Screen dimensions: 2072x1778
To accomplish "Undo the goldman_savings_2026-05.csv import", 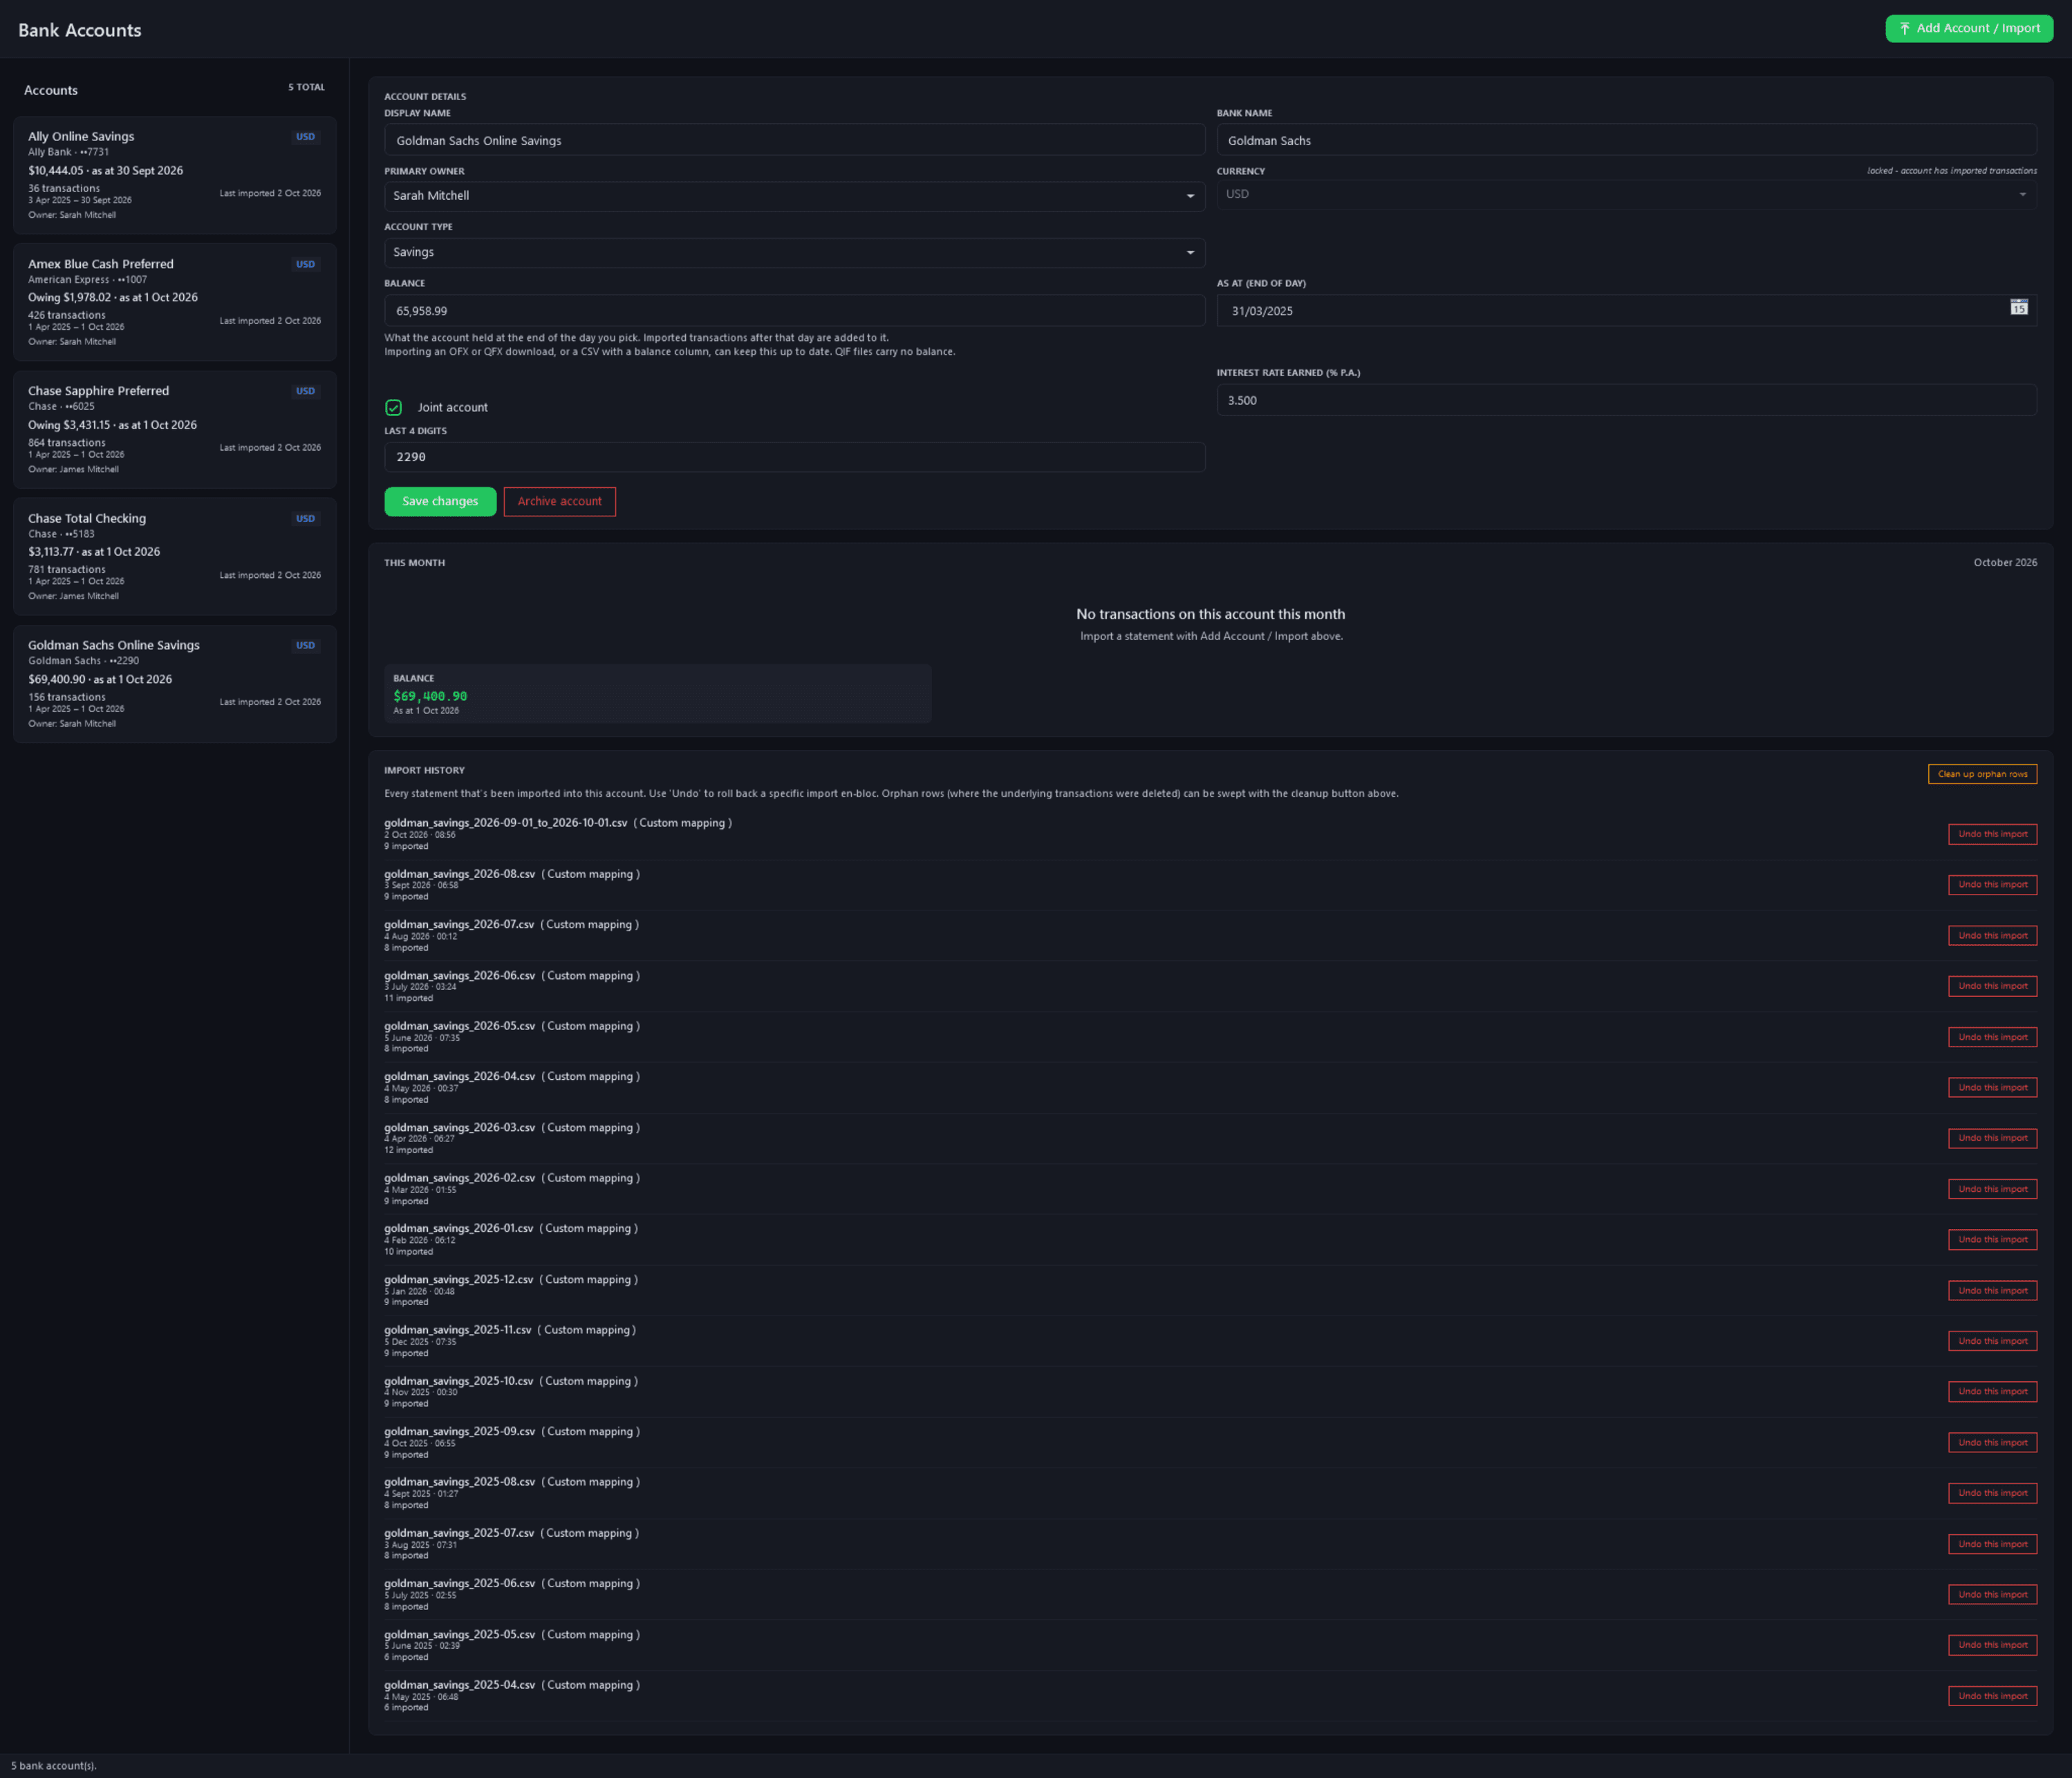I will pyautogui.click(x=1992, y=1037).
